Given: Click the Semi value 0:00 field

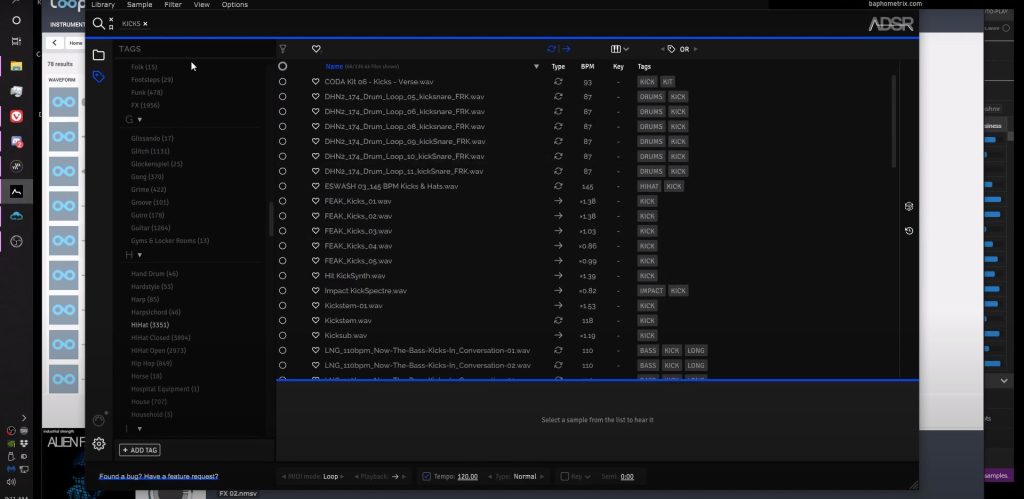Looking at the screenshot, I should [627, 477].
